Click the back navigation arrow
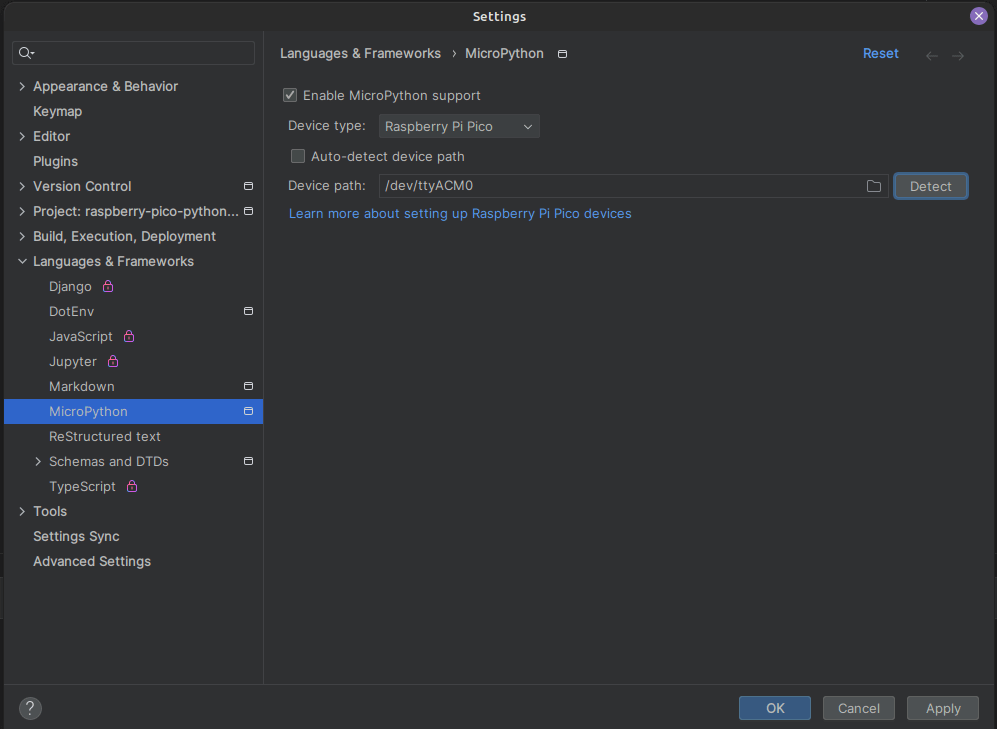The height and width of the screenshot is (729, 997). point(932,56)
